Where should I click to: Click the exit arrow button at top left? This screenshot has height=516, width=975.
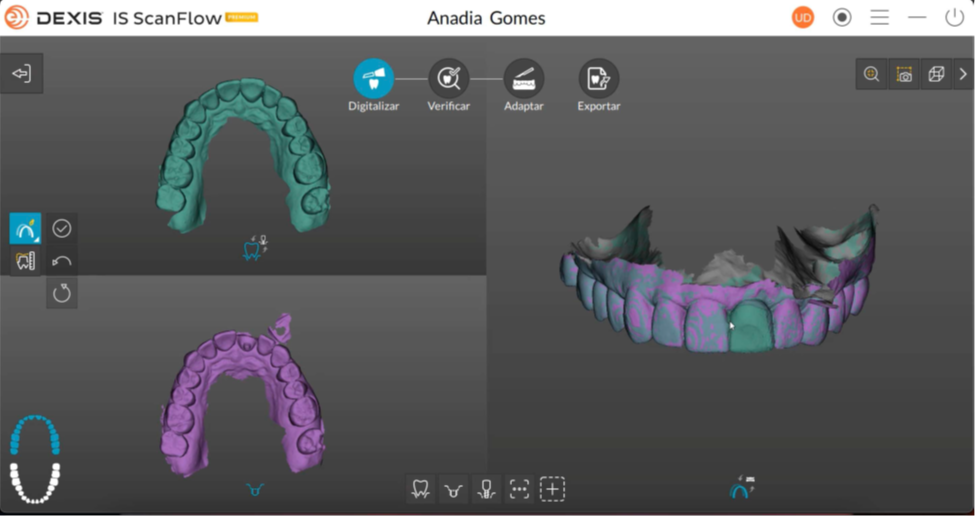[x=21, y=74]
